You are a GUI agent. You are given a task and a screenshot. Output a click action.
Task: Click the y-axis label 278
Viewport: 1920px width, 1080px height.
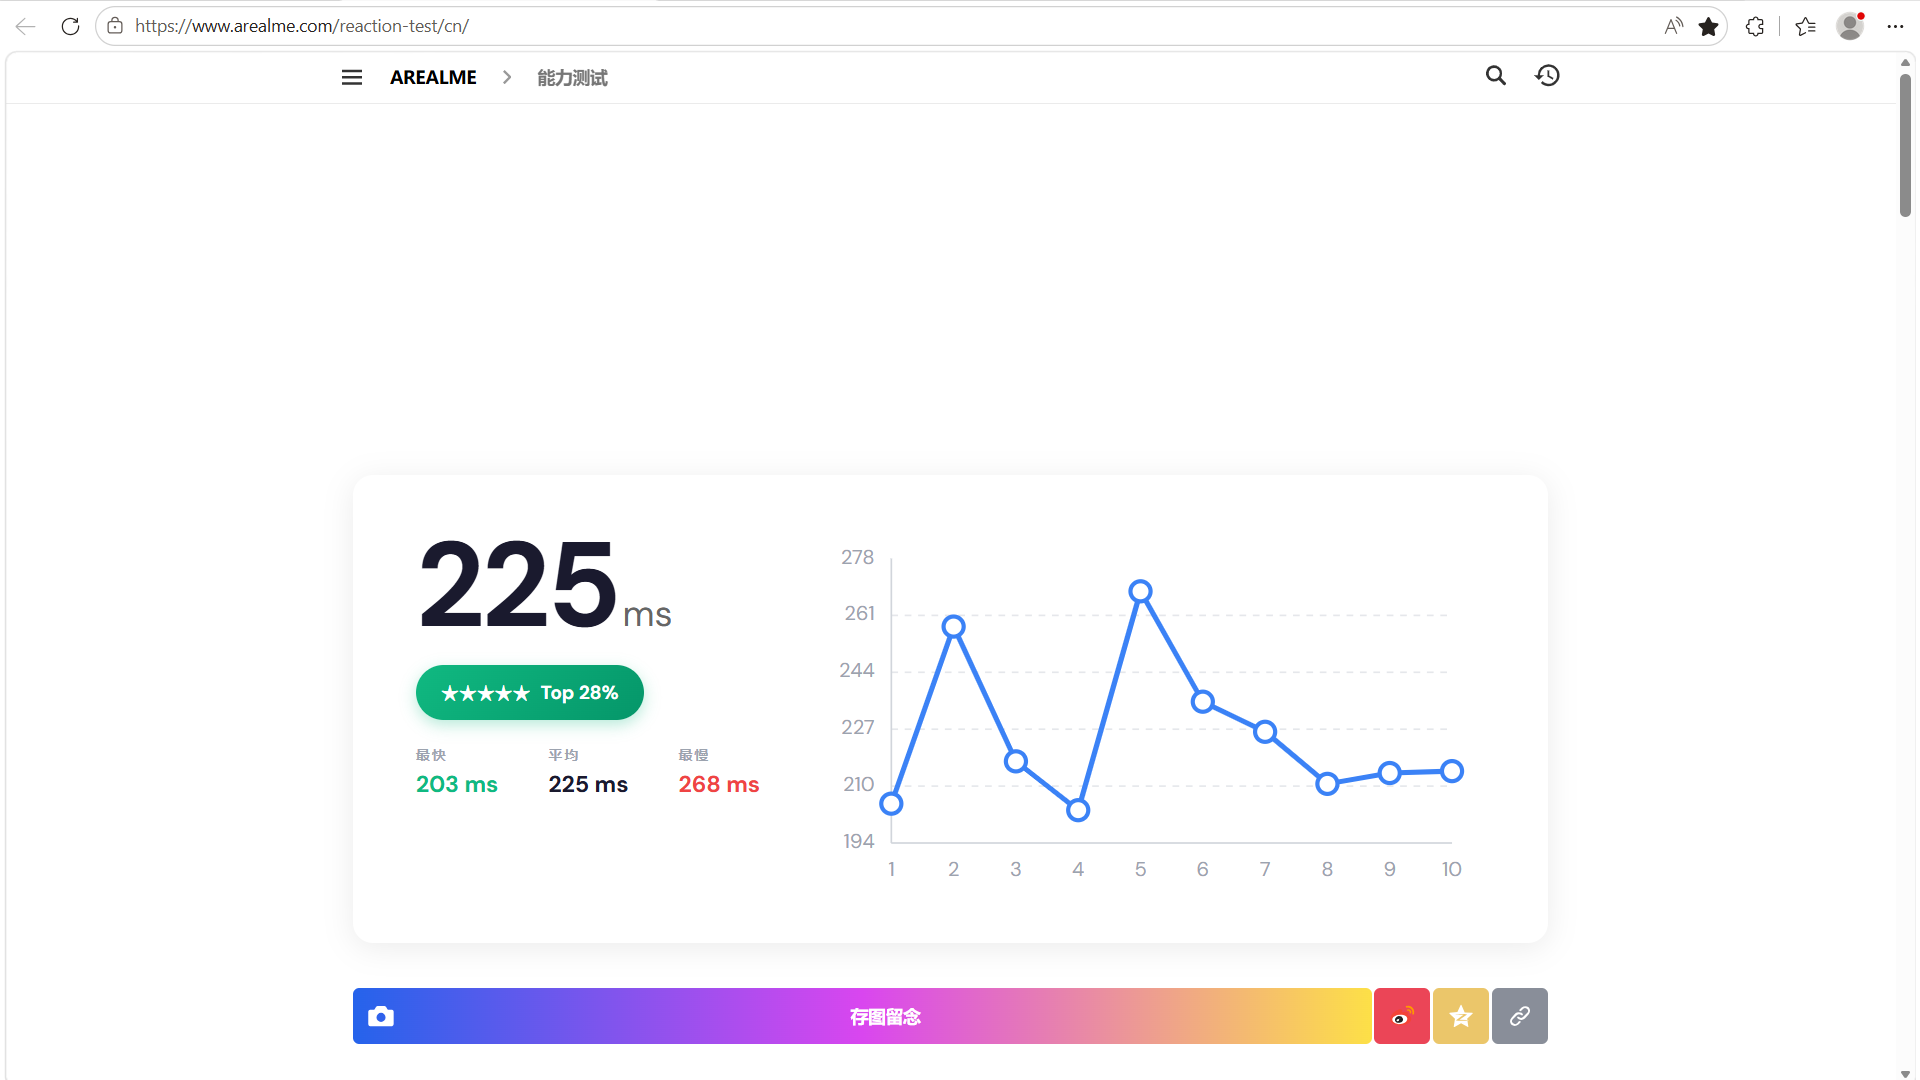(x=857, y=557)
